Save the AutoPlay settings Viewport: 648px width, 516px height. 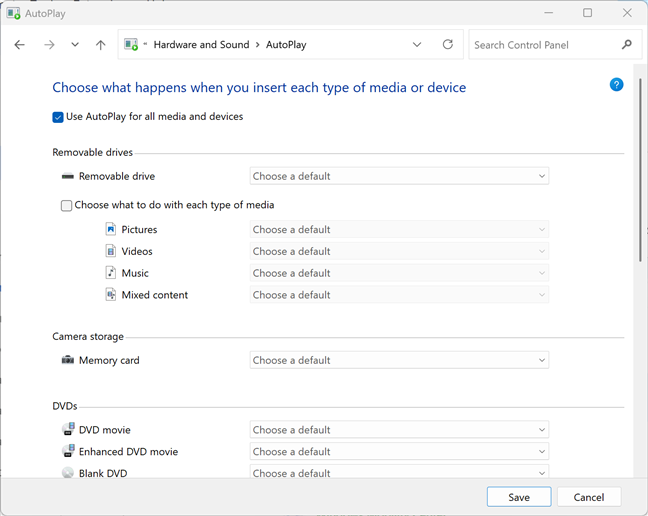pyautogui.click(x=518, y=497)
